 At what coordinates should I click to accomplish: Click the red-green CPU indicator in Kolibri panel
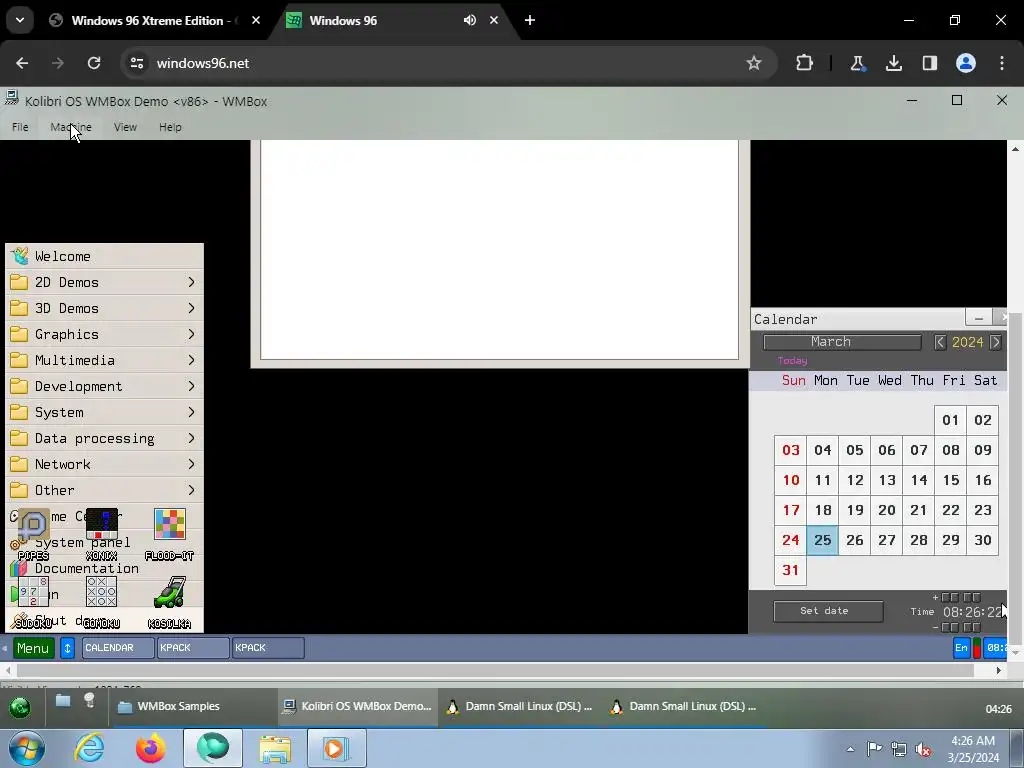pyautogui.click(x=977, y=648)
